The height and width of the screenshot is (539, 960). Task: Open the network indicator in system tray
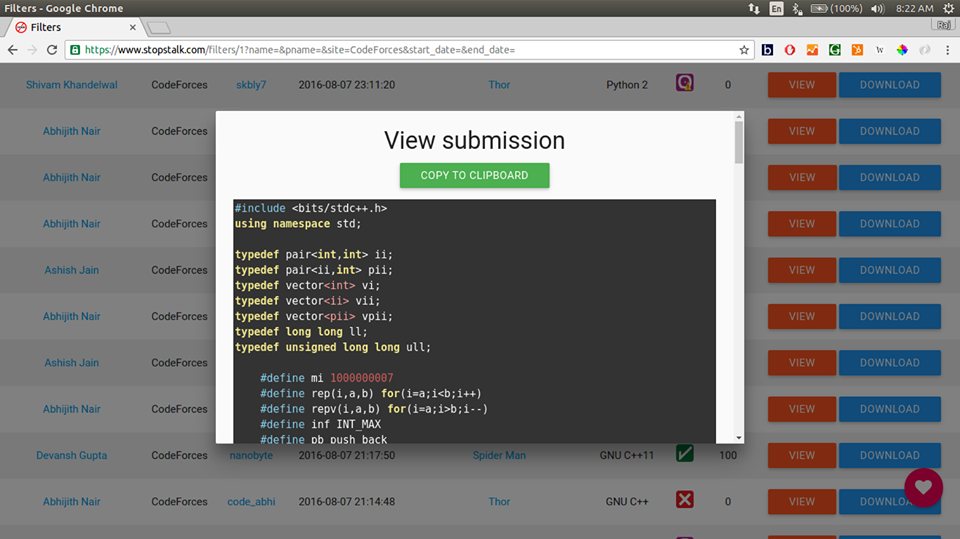[x=754, y=9]
